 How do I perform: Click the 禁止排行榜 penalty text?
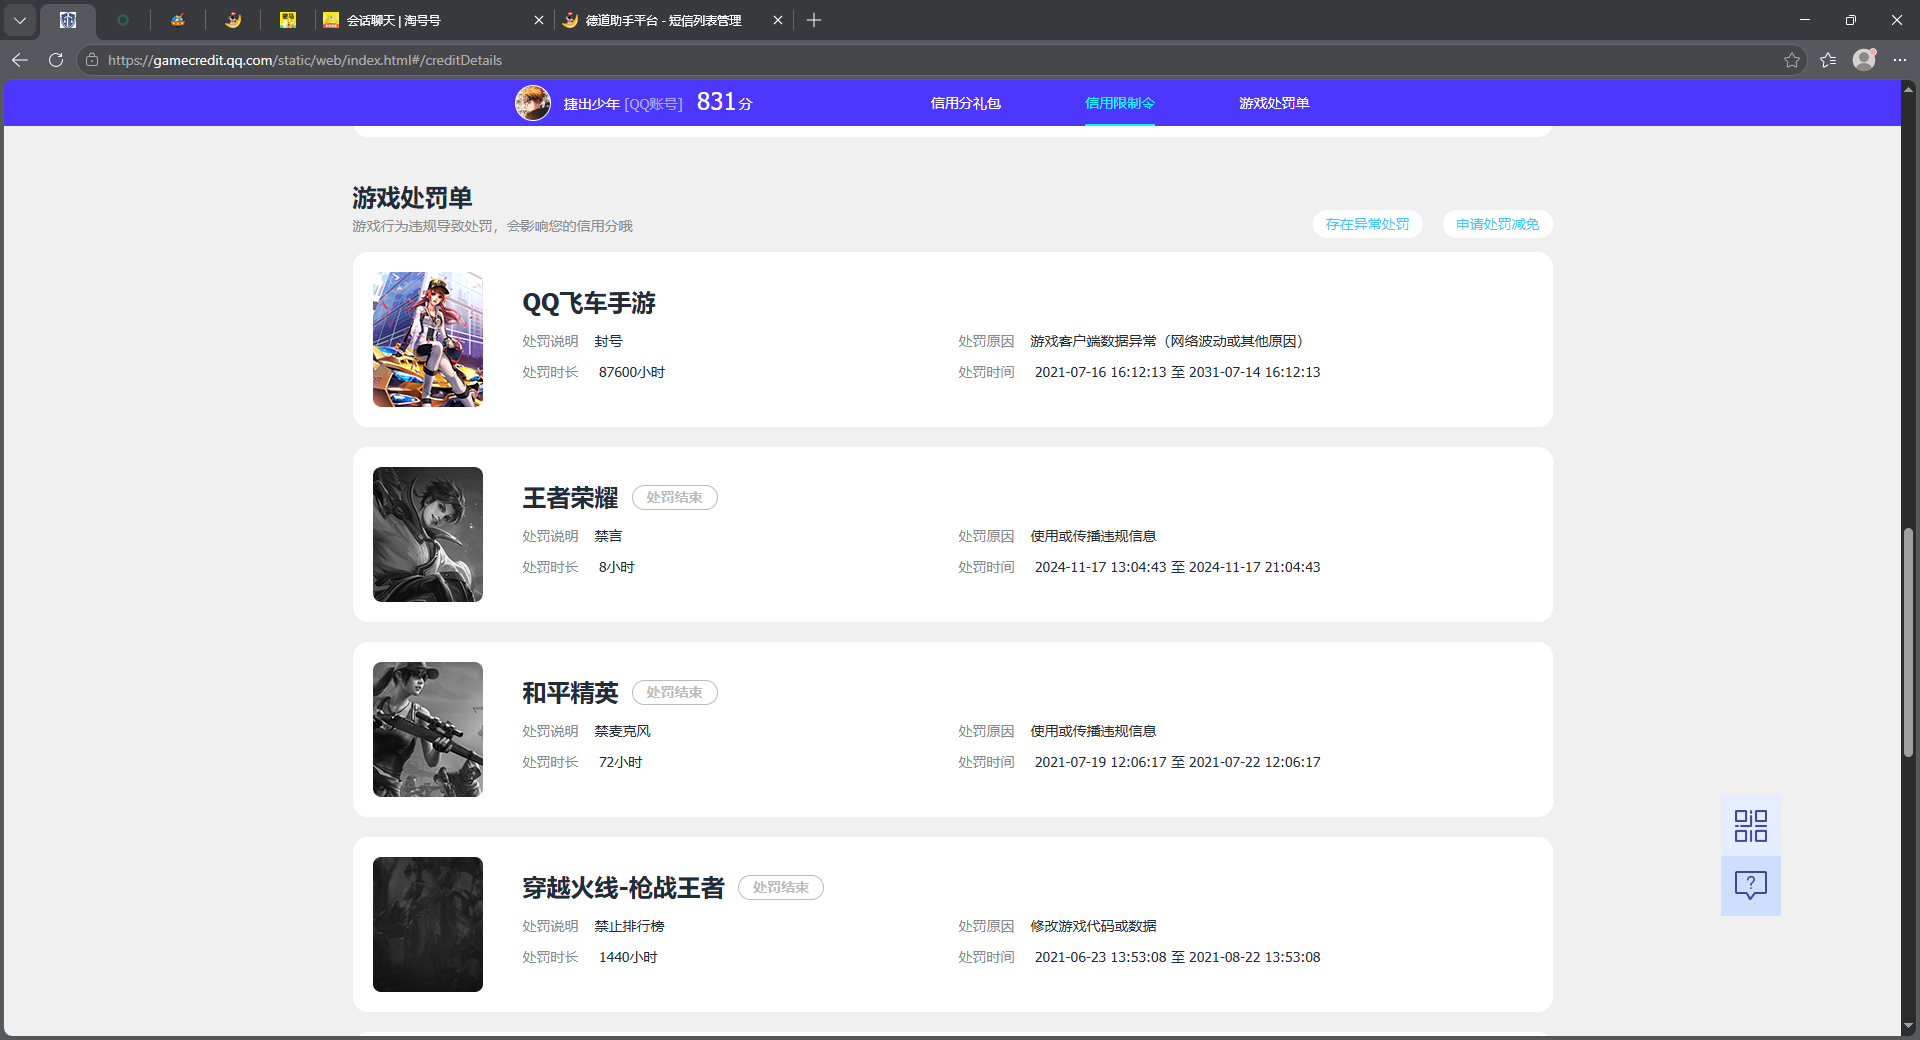point(629,926)
